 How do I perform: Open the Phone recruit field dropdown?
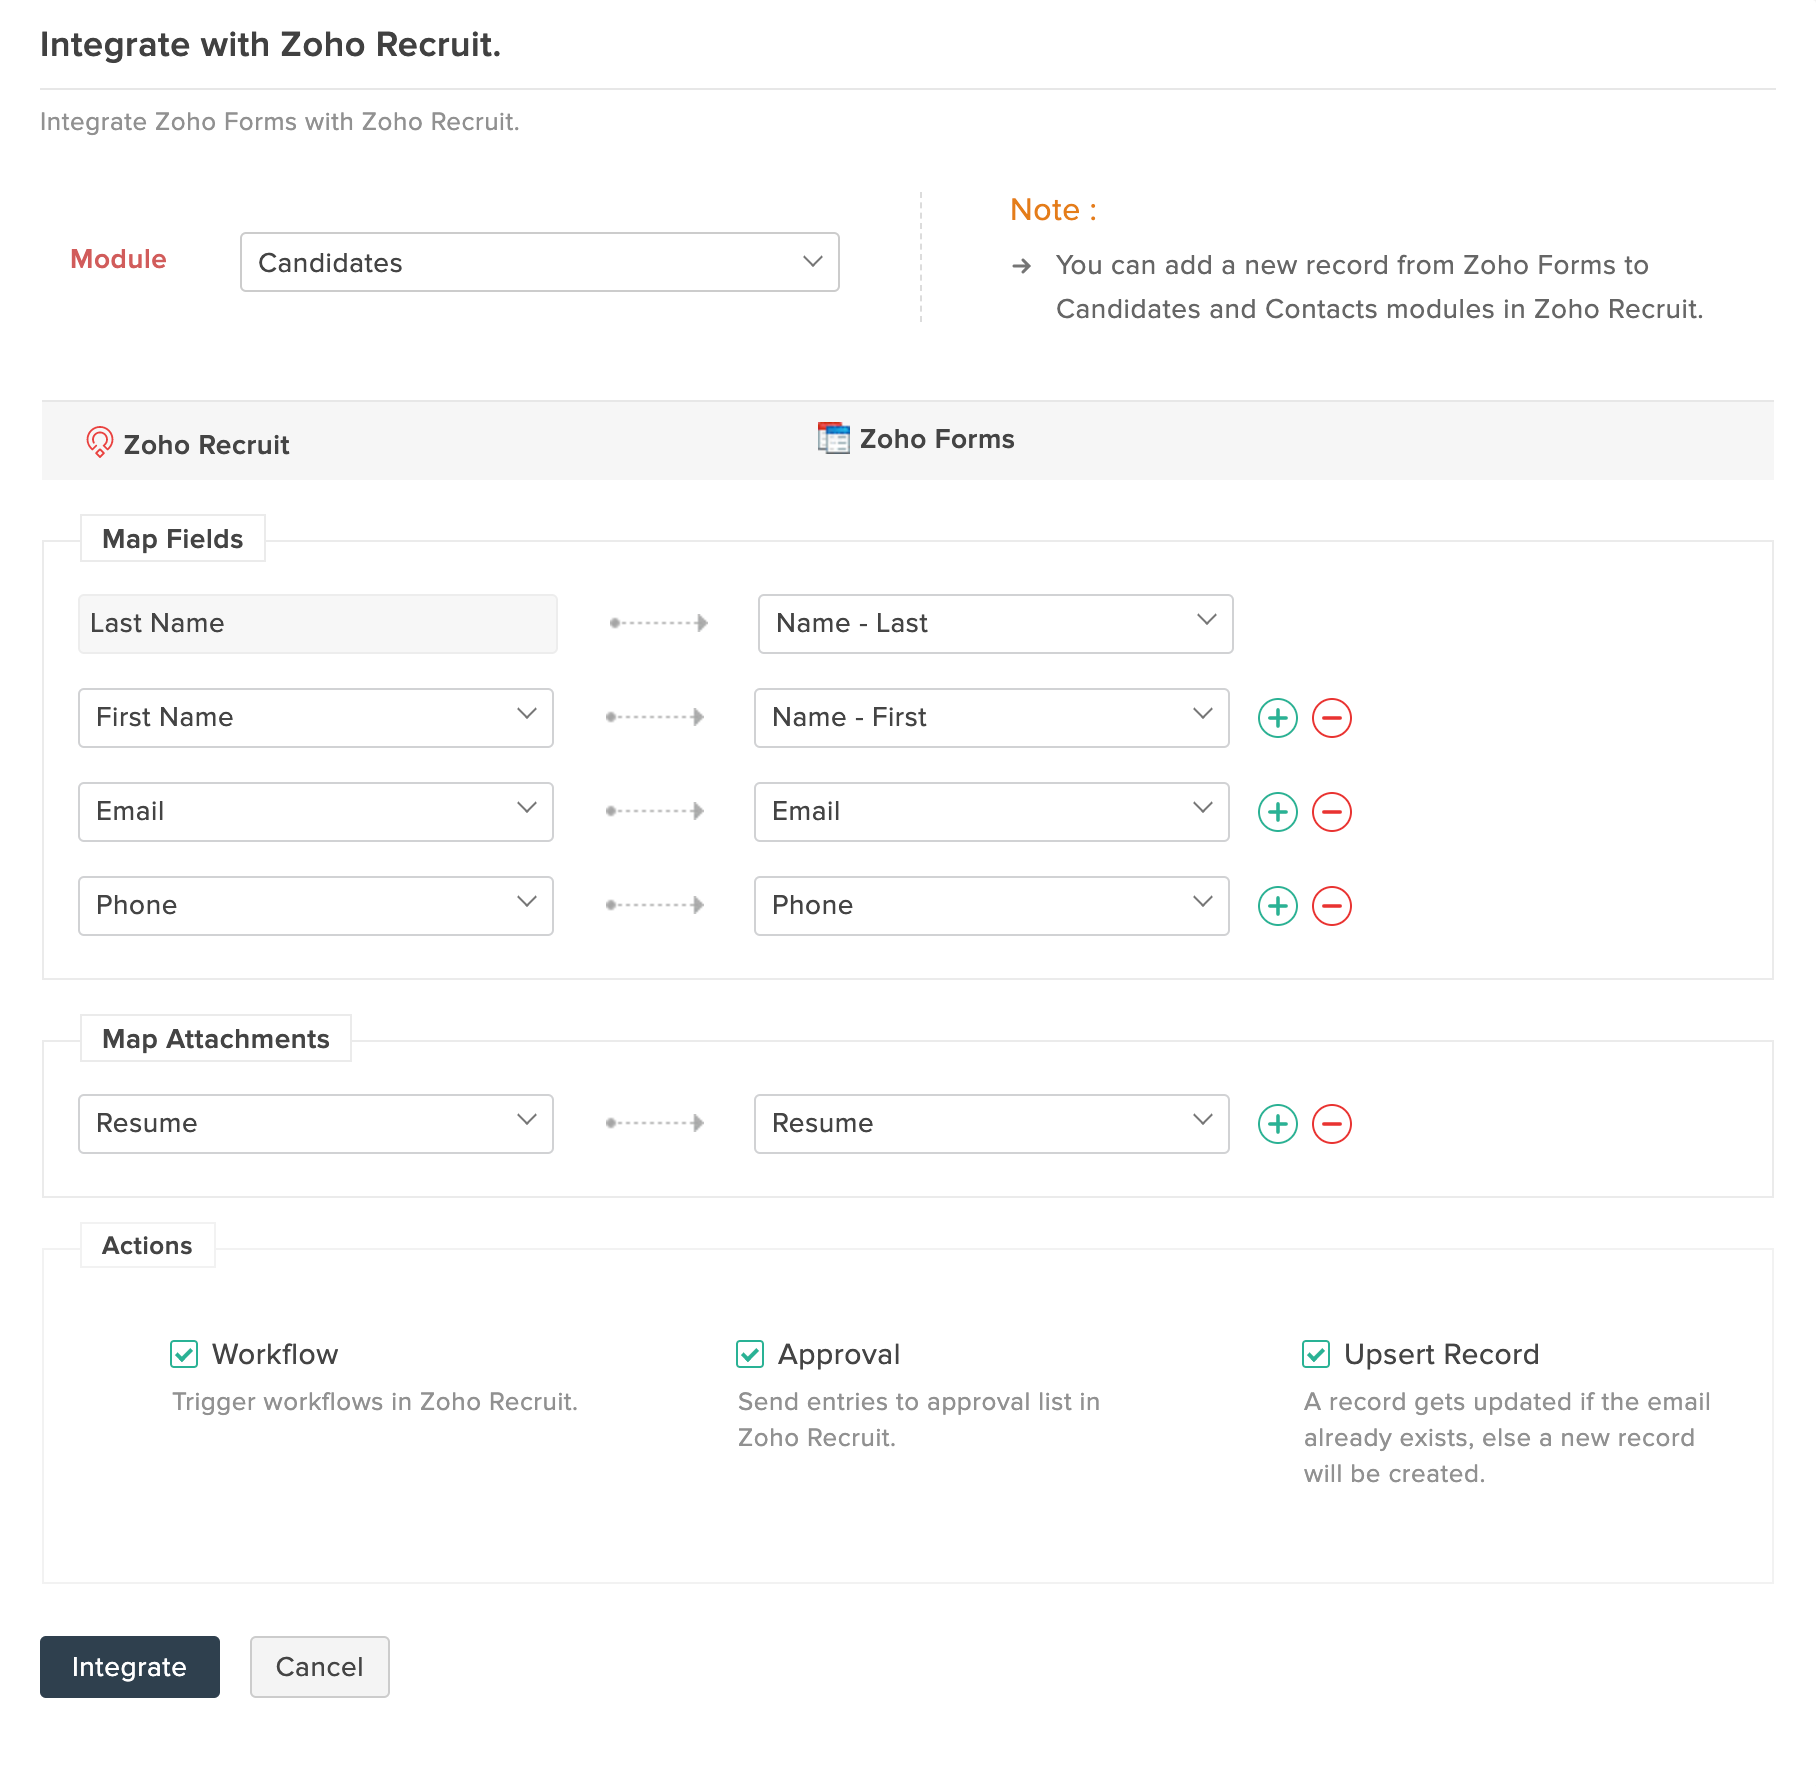[x=316, y=906]
